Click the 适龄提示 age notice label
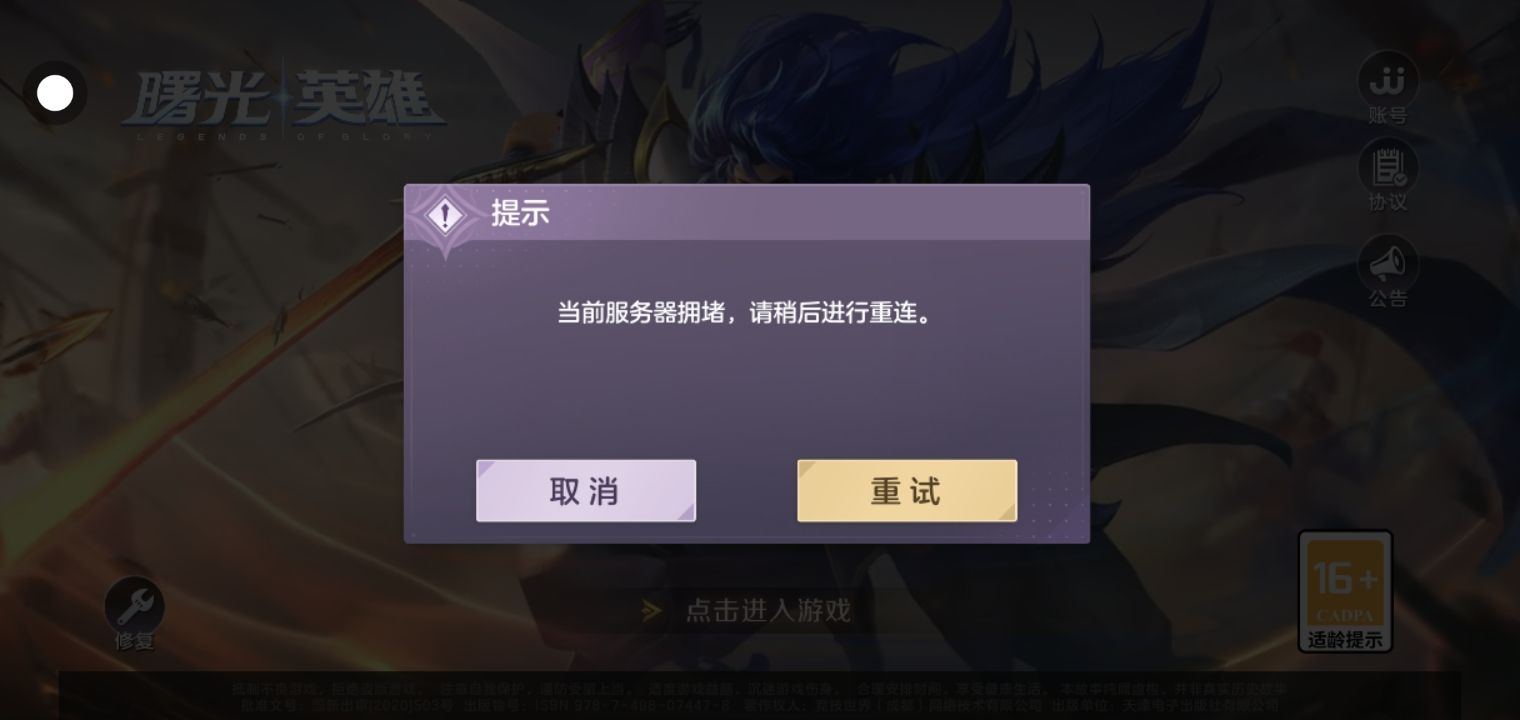1520x720 pixels. point(1345,640)
